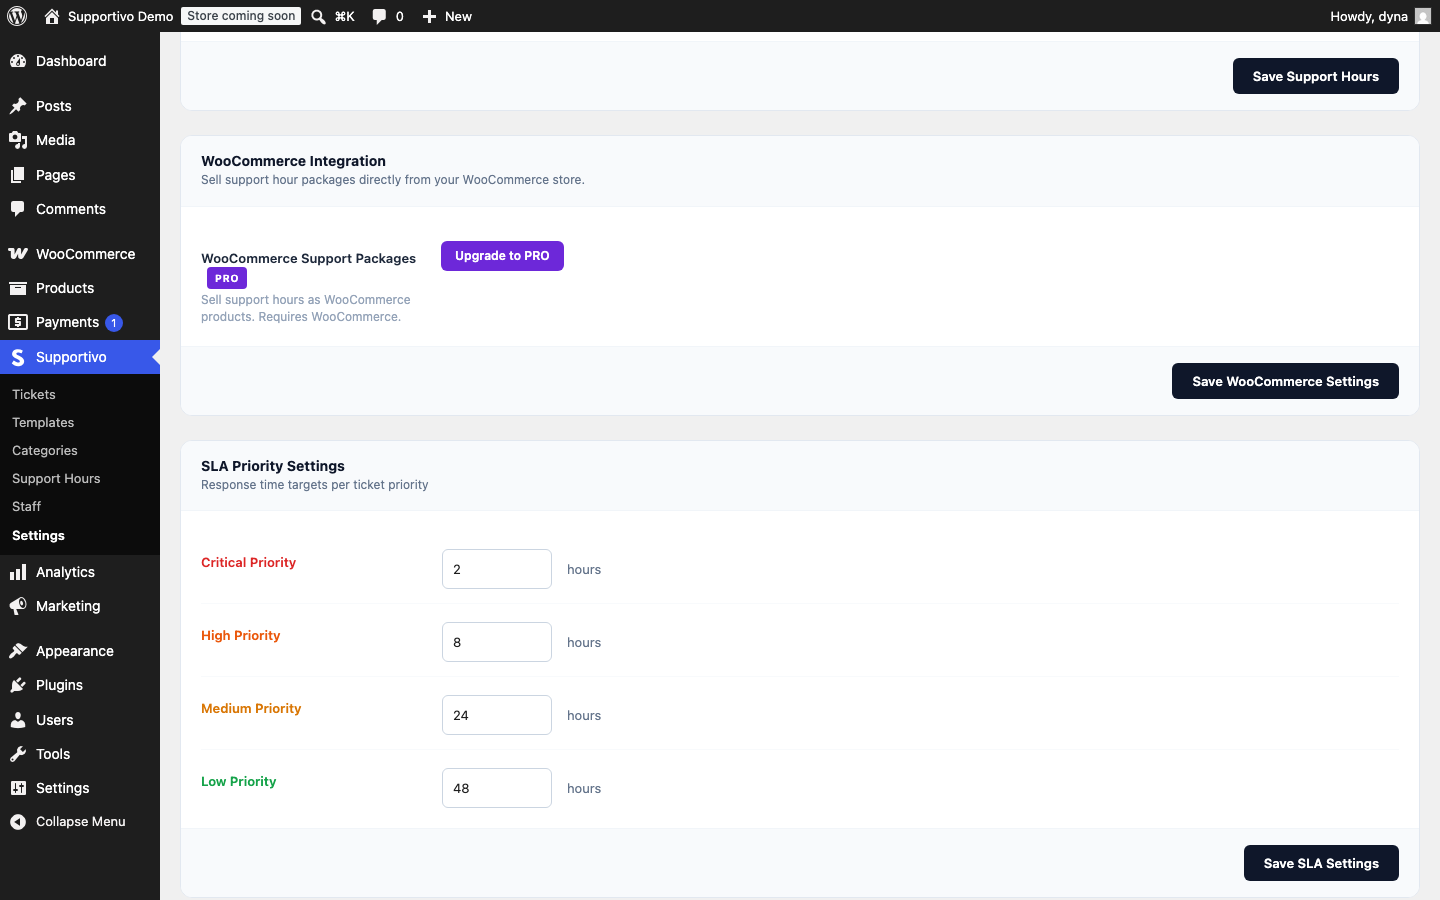Click the Medium Priority hours input field

(497, 715)
